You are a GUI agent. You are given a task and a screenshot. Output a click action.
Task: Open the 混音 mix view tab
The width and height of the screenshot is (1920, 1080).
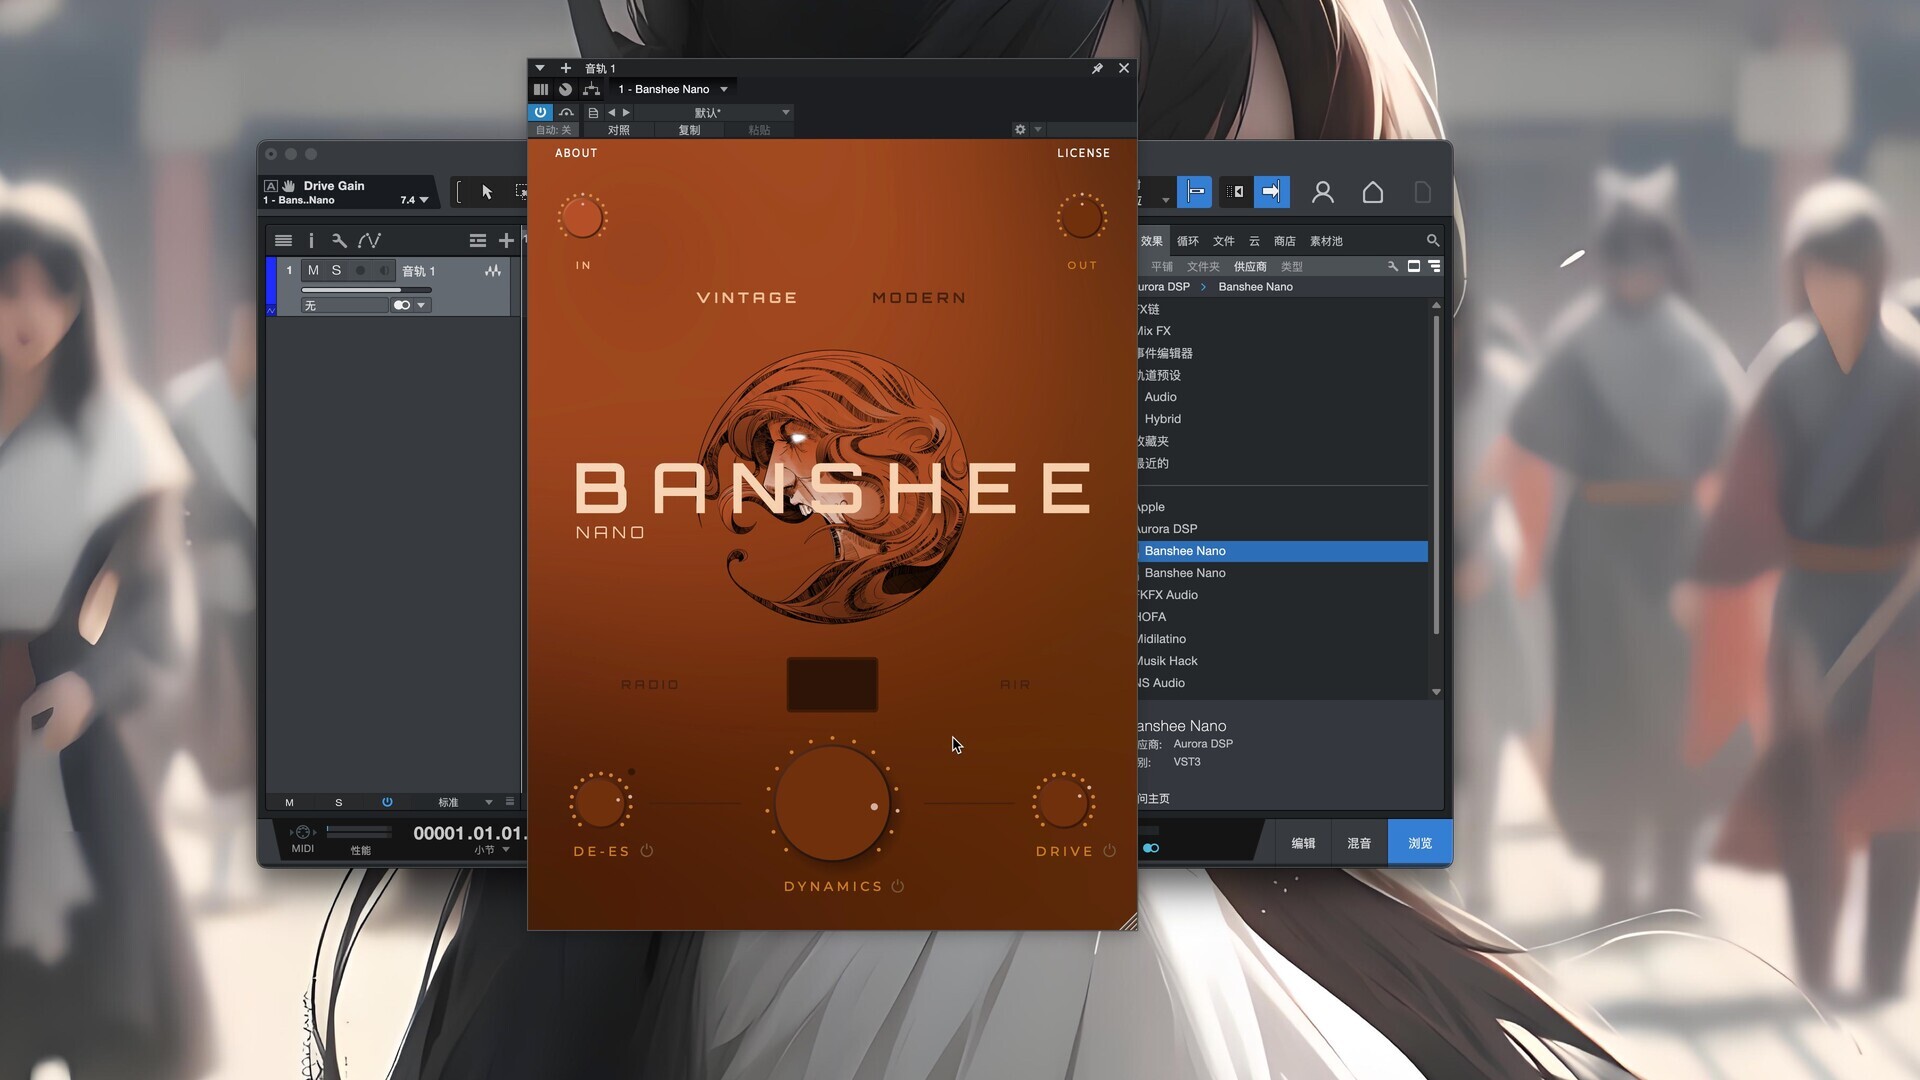pyautogui.click(x=1358, y=843)
